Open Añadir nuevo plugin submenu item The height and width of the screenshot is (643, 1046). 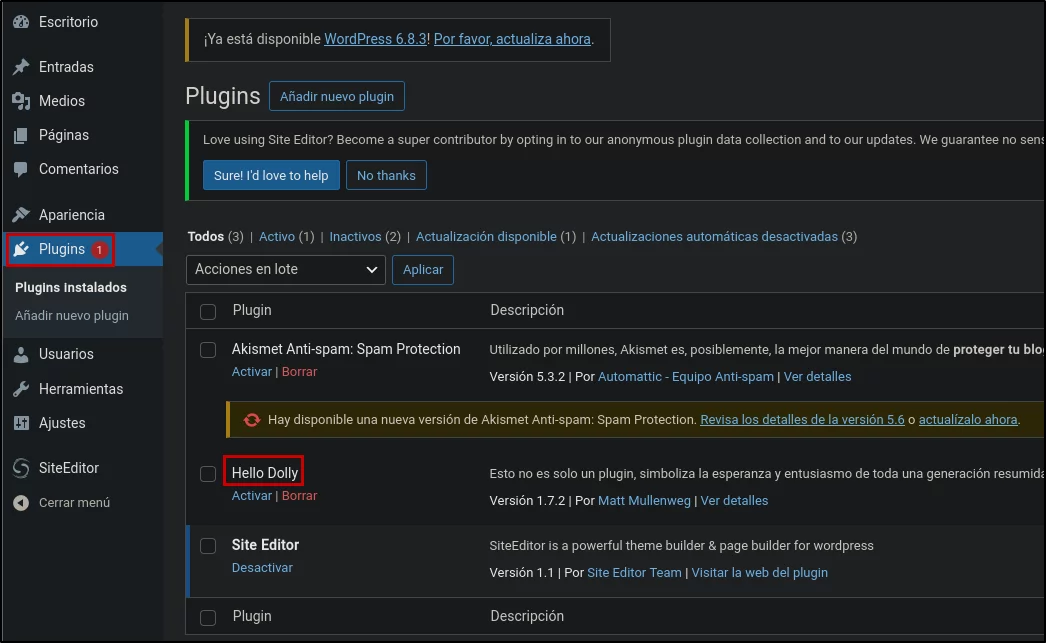click(x=72, y=315)
